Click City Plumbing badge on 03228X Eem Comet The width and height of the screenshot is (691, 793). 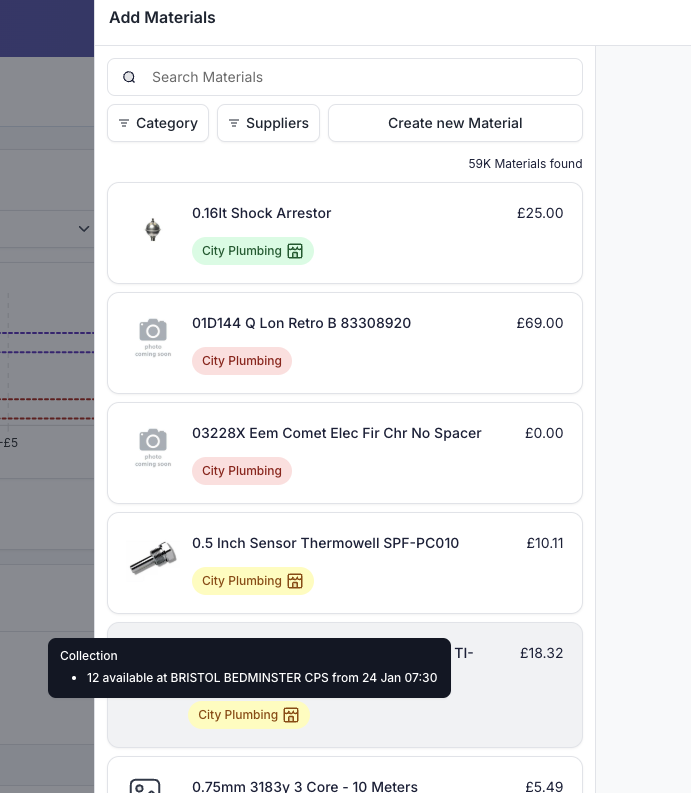pos(242,471)
